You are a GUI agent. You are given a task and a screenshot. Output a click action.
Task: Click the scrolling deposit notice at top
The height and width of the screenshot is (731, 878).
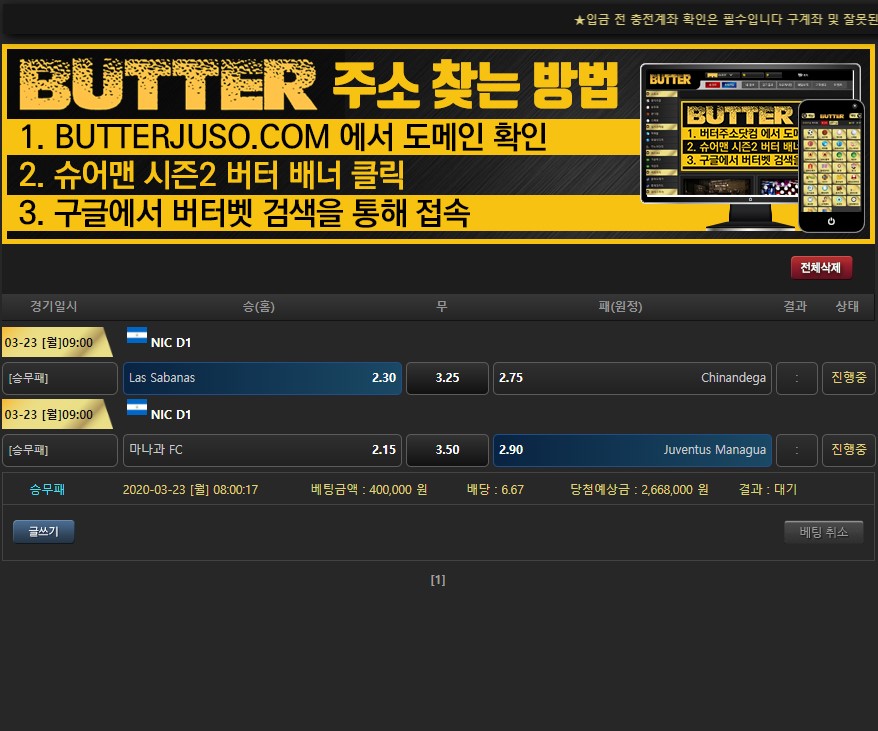click(726, 20)
